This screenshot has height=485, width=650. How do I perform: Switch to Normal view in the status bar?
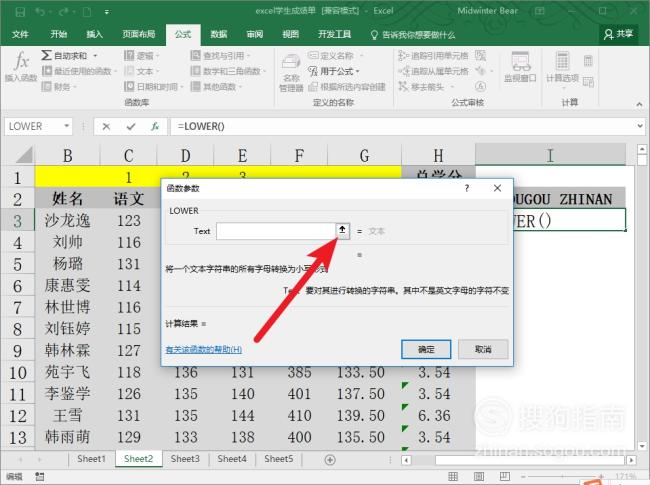(x=453, y=476)
